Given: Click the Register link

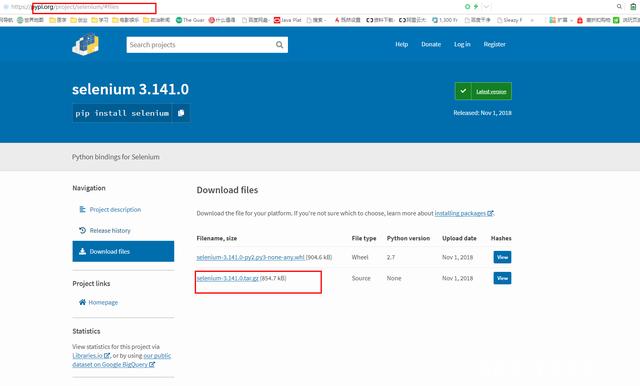Looking at the screenshot, I should pos(494,44).
